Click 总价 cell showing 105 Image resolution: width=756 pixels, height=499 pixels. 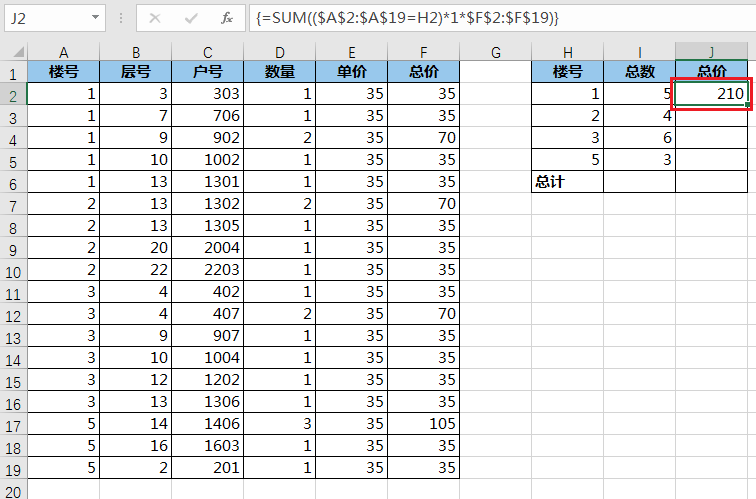[x=423, y=424]
